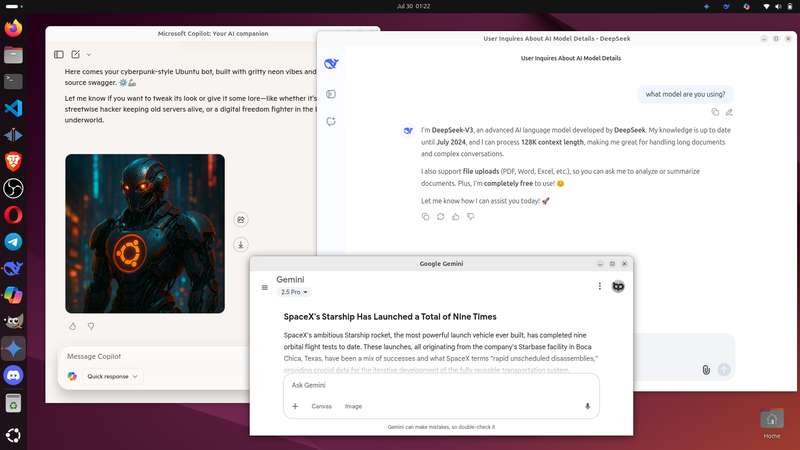Regenerate the DeepSeek response

tap(442, 216)
